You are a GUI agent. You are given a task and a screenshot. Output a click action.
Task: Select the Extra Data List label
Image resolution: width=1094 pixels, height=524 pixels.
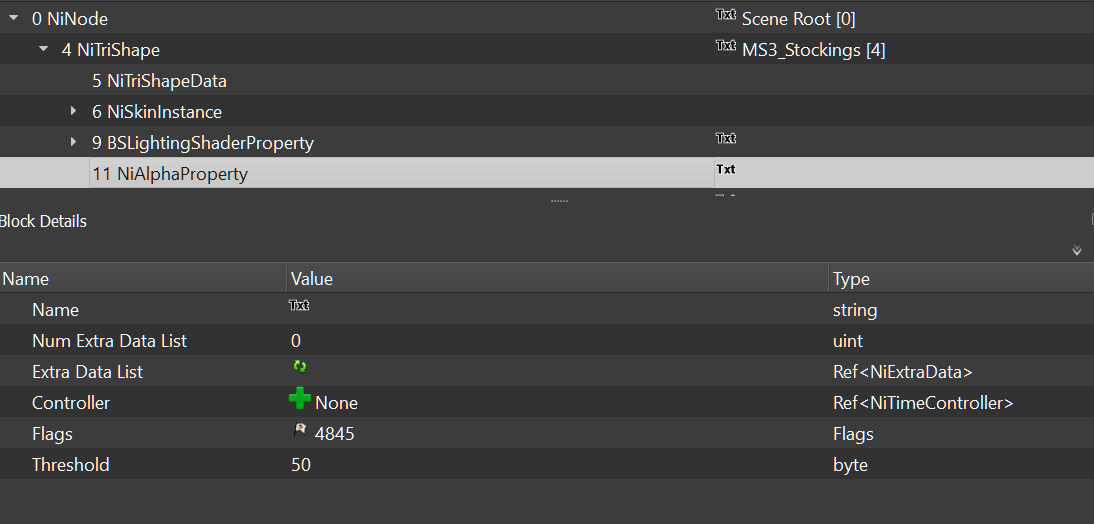click(87, 372)
